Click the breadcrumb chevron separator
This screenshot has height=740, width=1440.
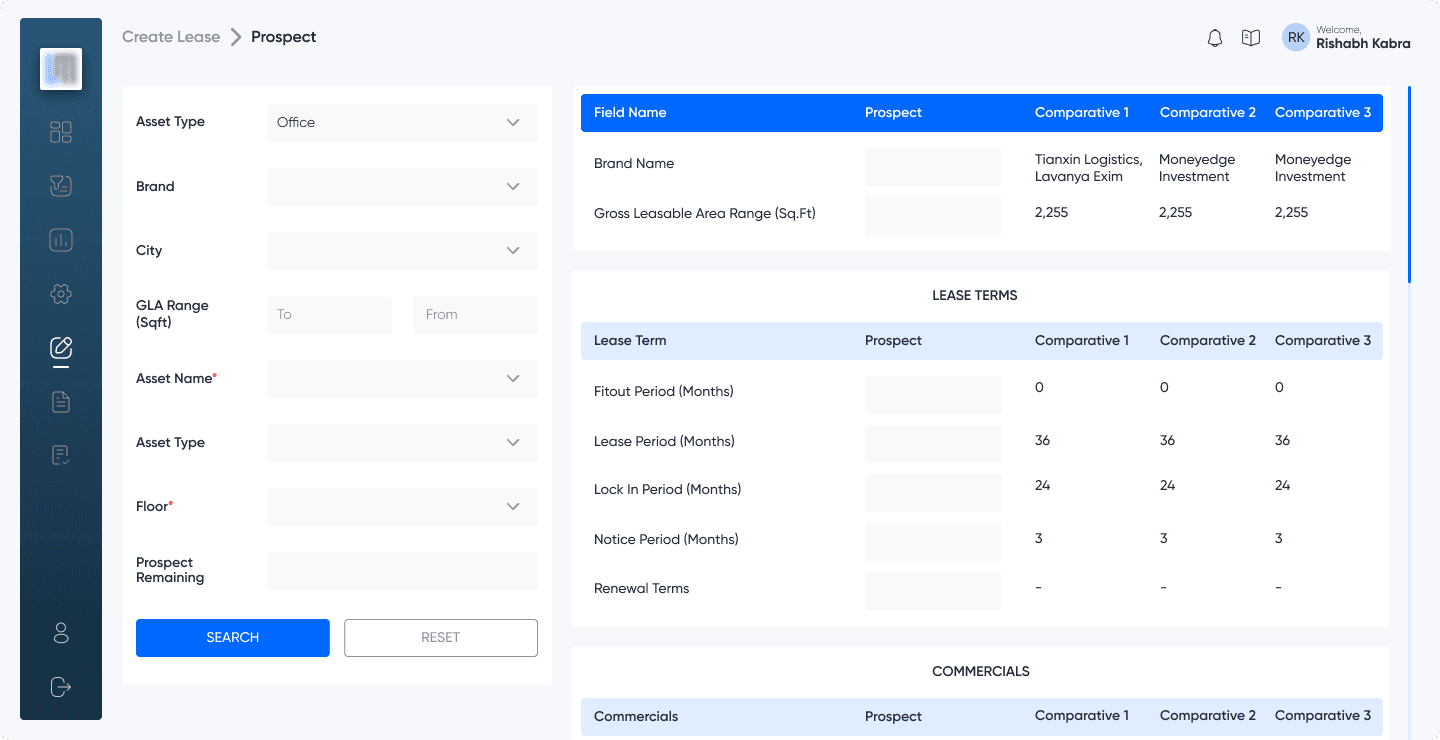[x=236, y=37]
